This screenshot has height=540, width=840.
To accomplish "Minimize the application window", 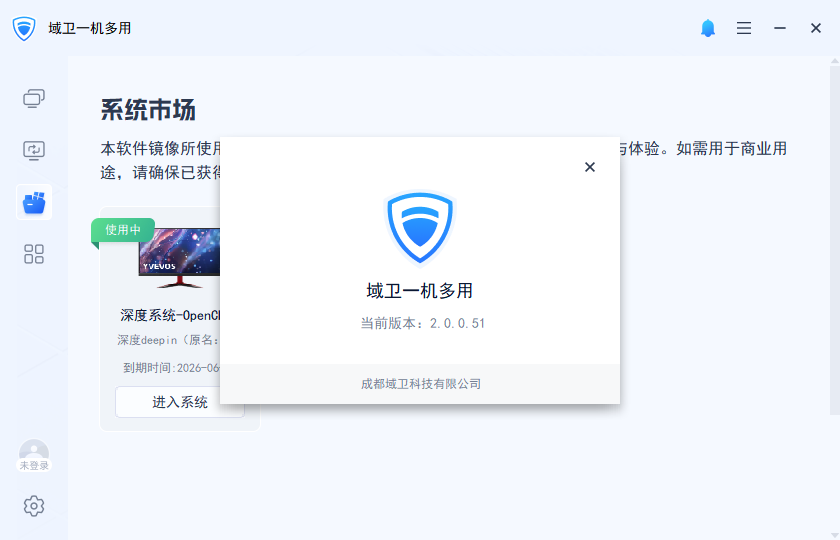I will (x=780, y=28).
